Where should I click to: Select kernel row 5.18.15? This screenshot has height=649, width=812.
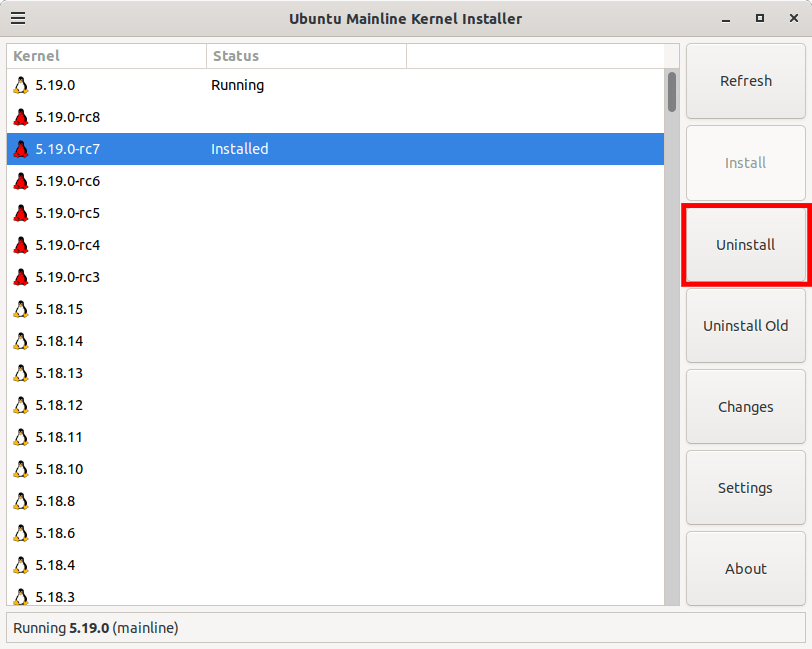335,309
